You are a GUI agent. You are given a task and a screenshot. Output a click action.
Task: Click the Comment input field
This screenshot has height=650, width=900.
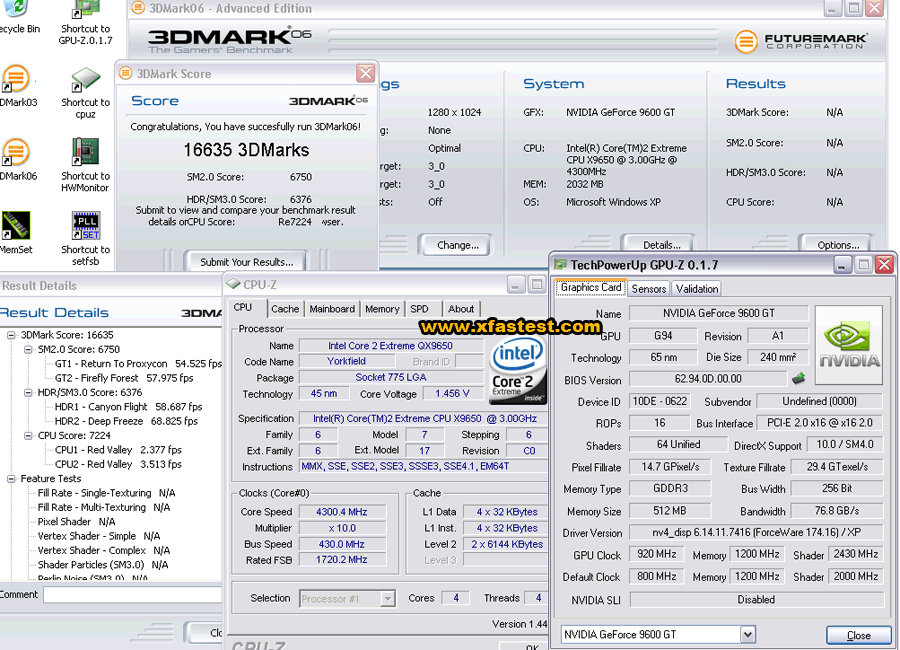[x=133, y=595]
